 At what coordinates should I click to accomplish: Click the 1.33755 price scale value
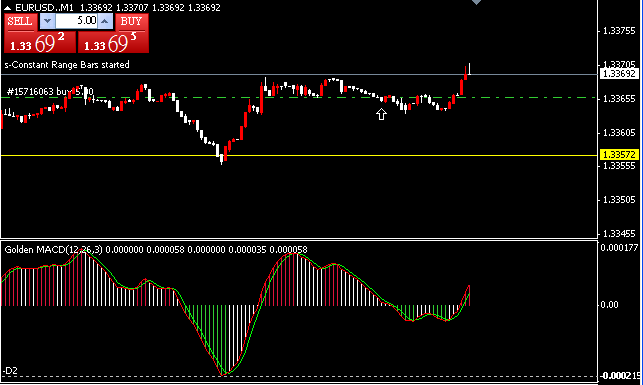click(x=619, y=31)
